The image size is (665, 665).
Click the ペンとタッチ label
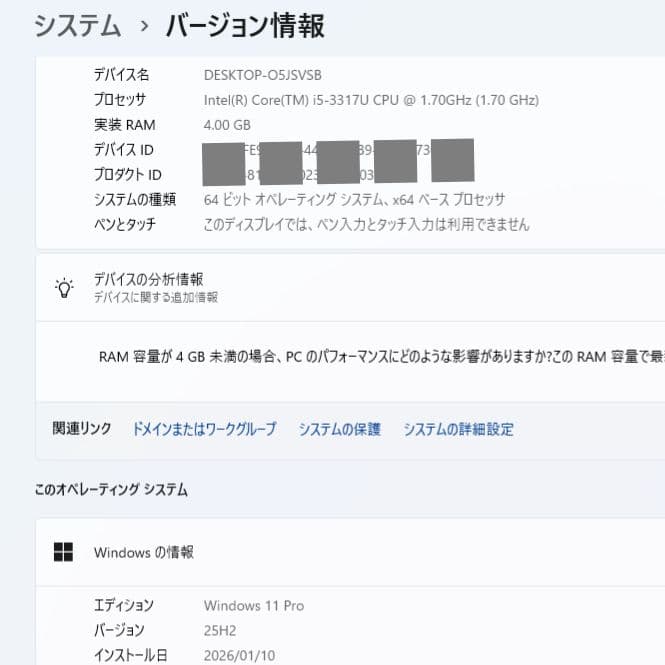pos(125,224)
